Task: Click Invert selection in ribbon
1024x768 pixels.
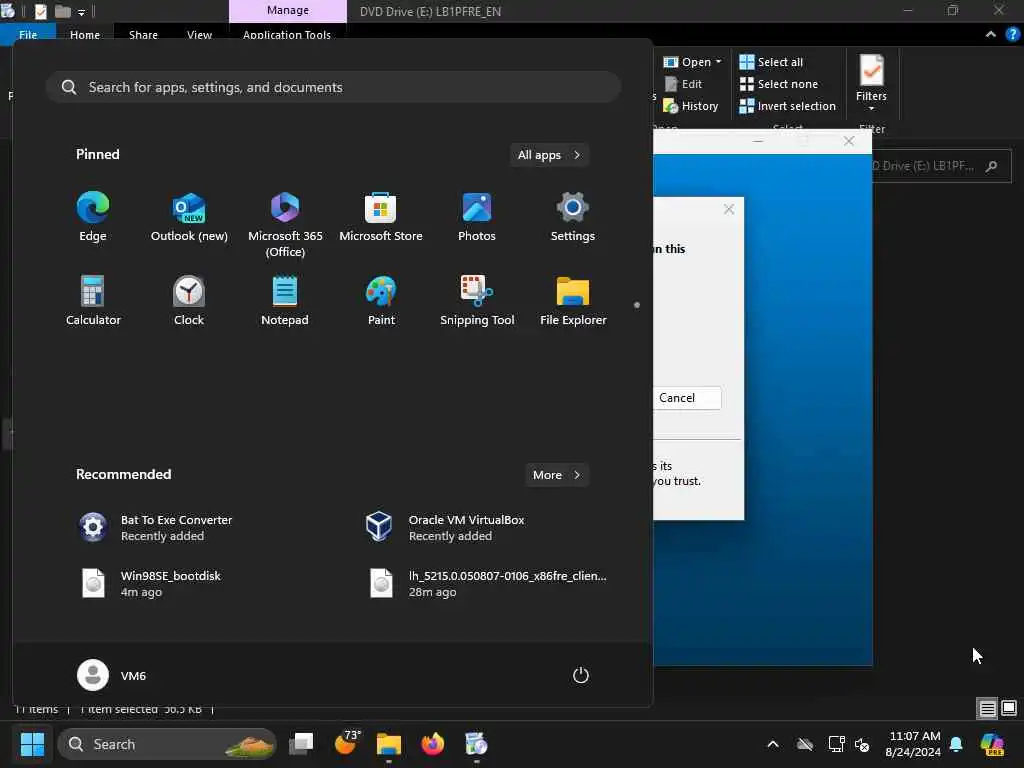Action: coord(787,106)
